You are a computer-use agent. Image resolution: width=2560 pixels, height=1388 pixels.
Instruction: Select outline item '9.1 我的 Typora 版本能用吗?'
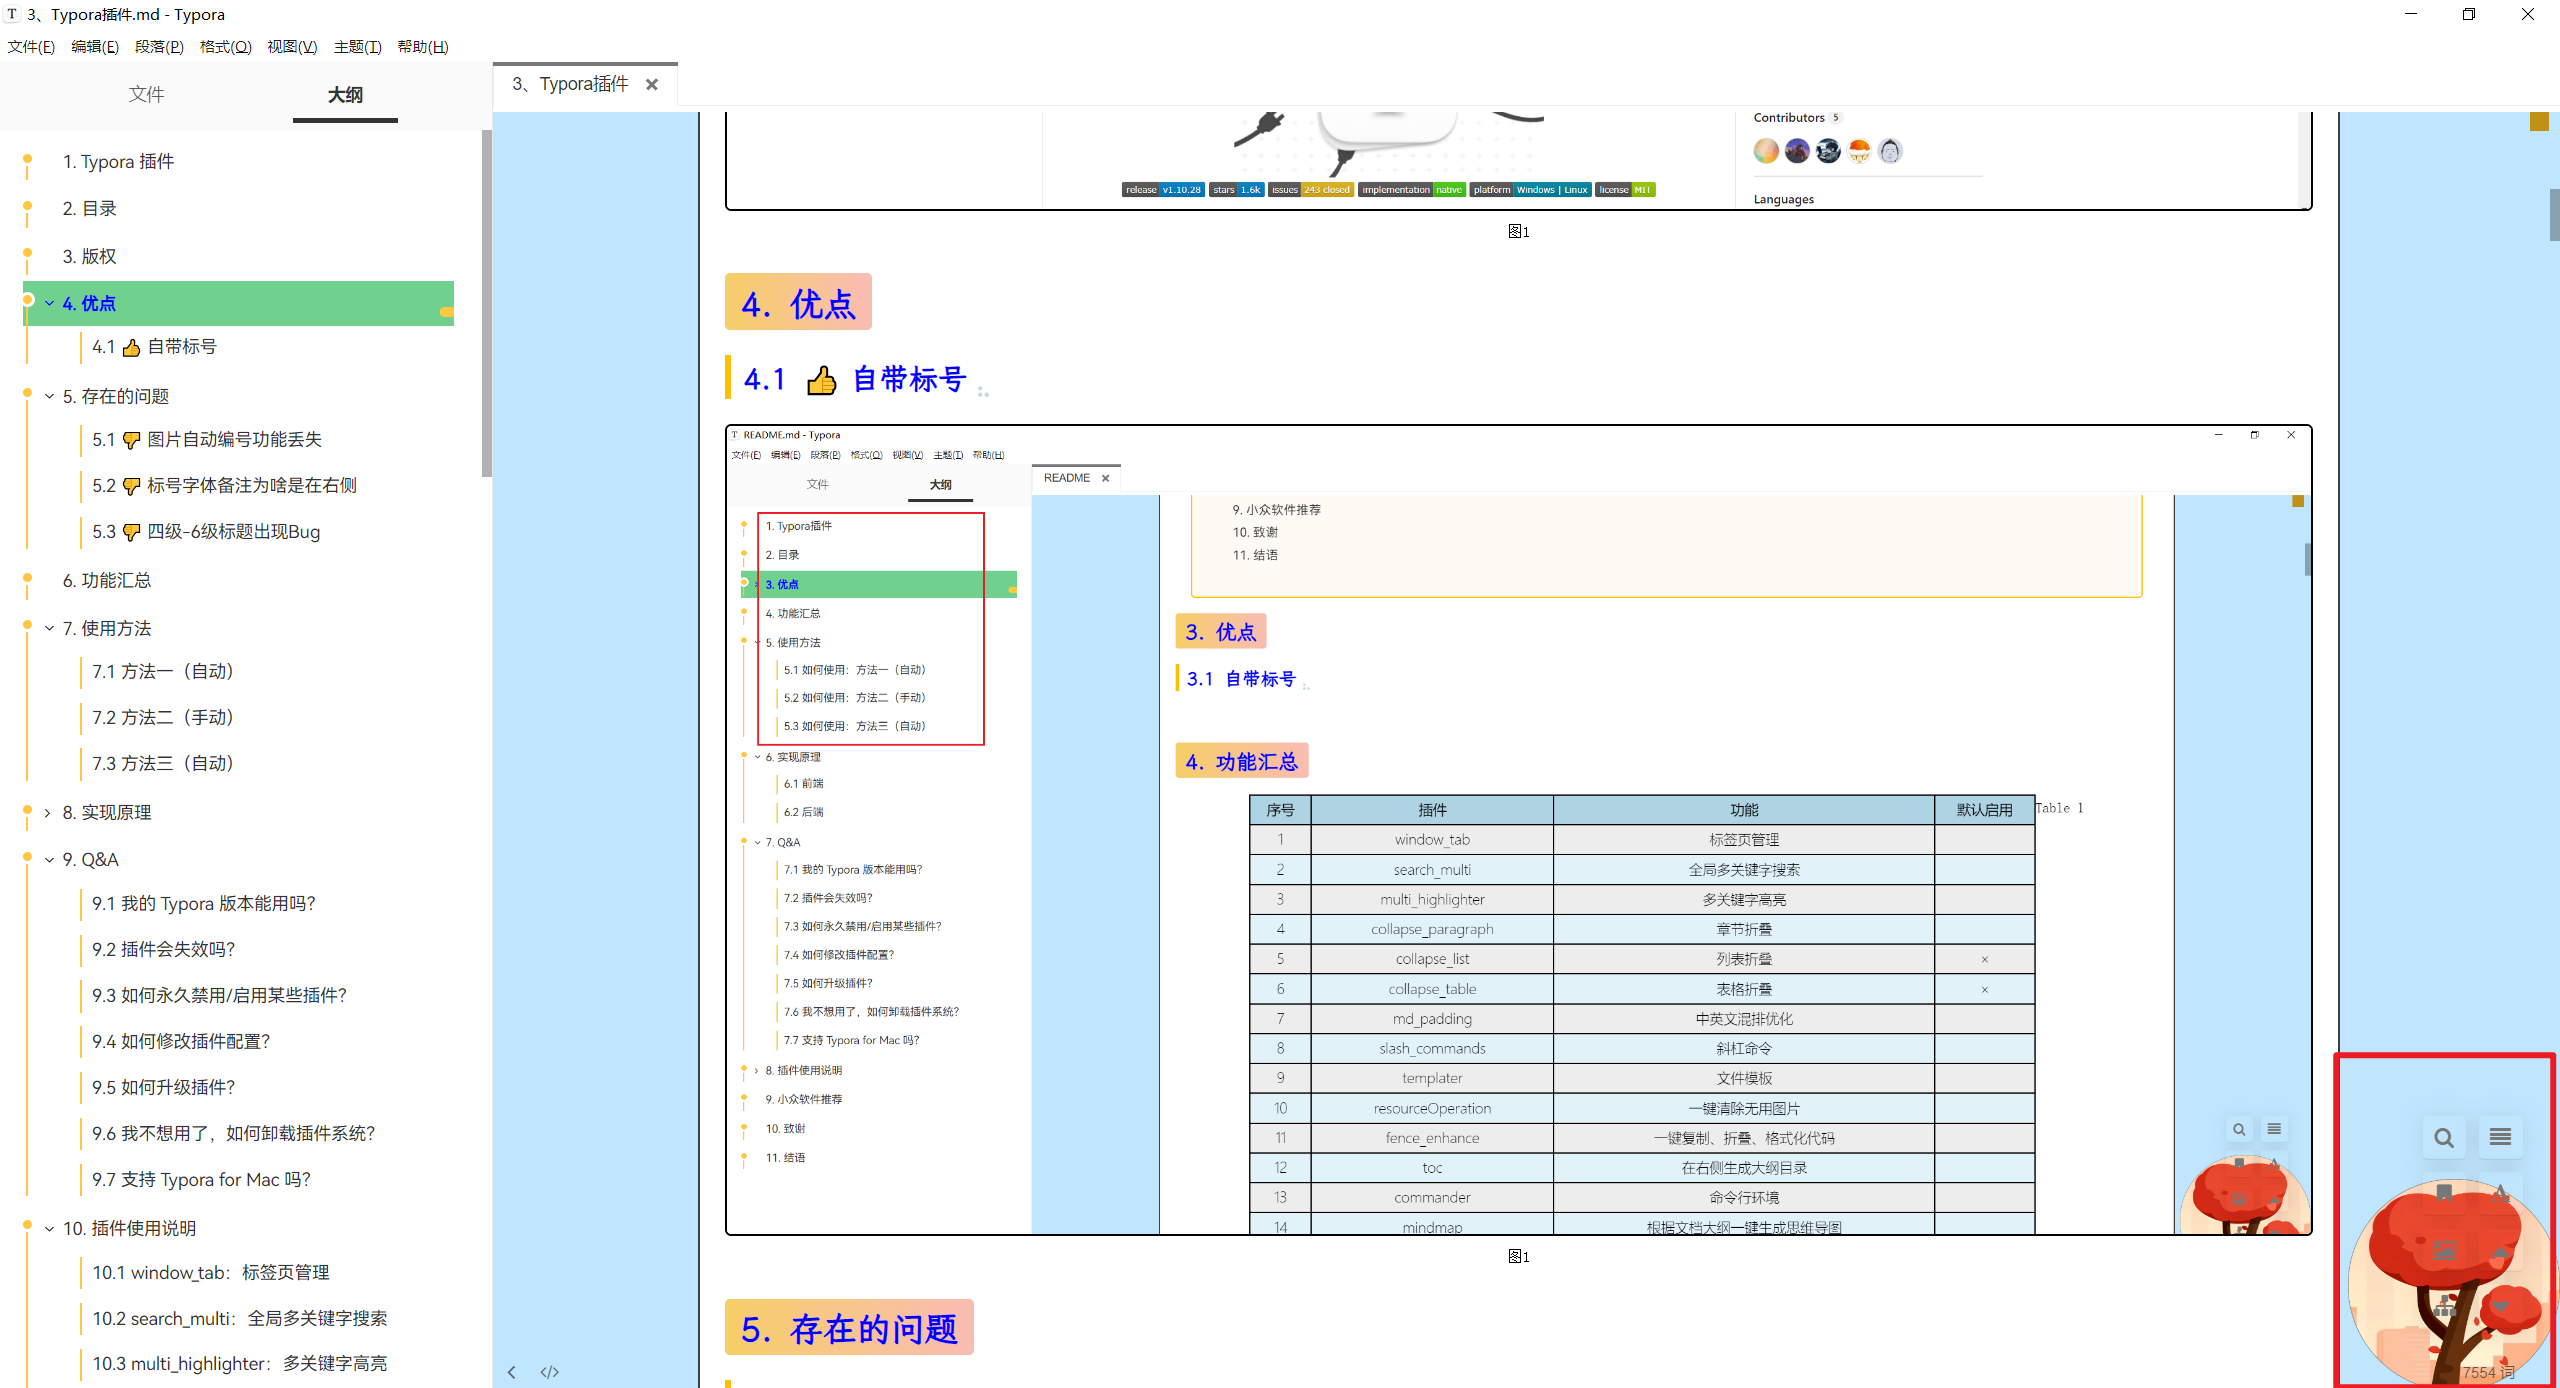tap(204, 903)
